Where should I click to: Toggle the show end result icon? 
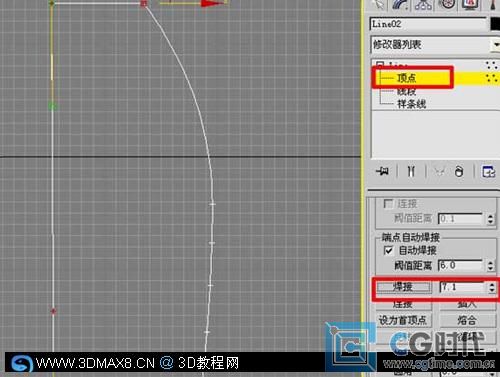[x=411, y=172]
